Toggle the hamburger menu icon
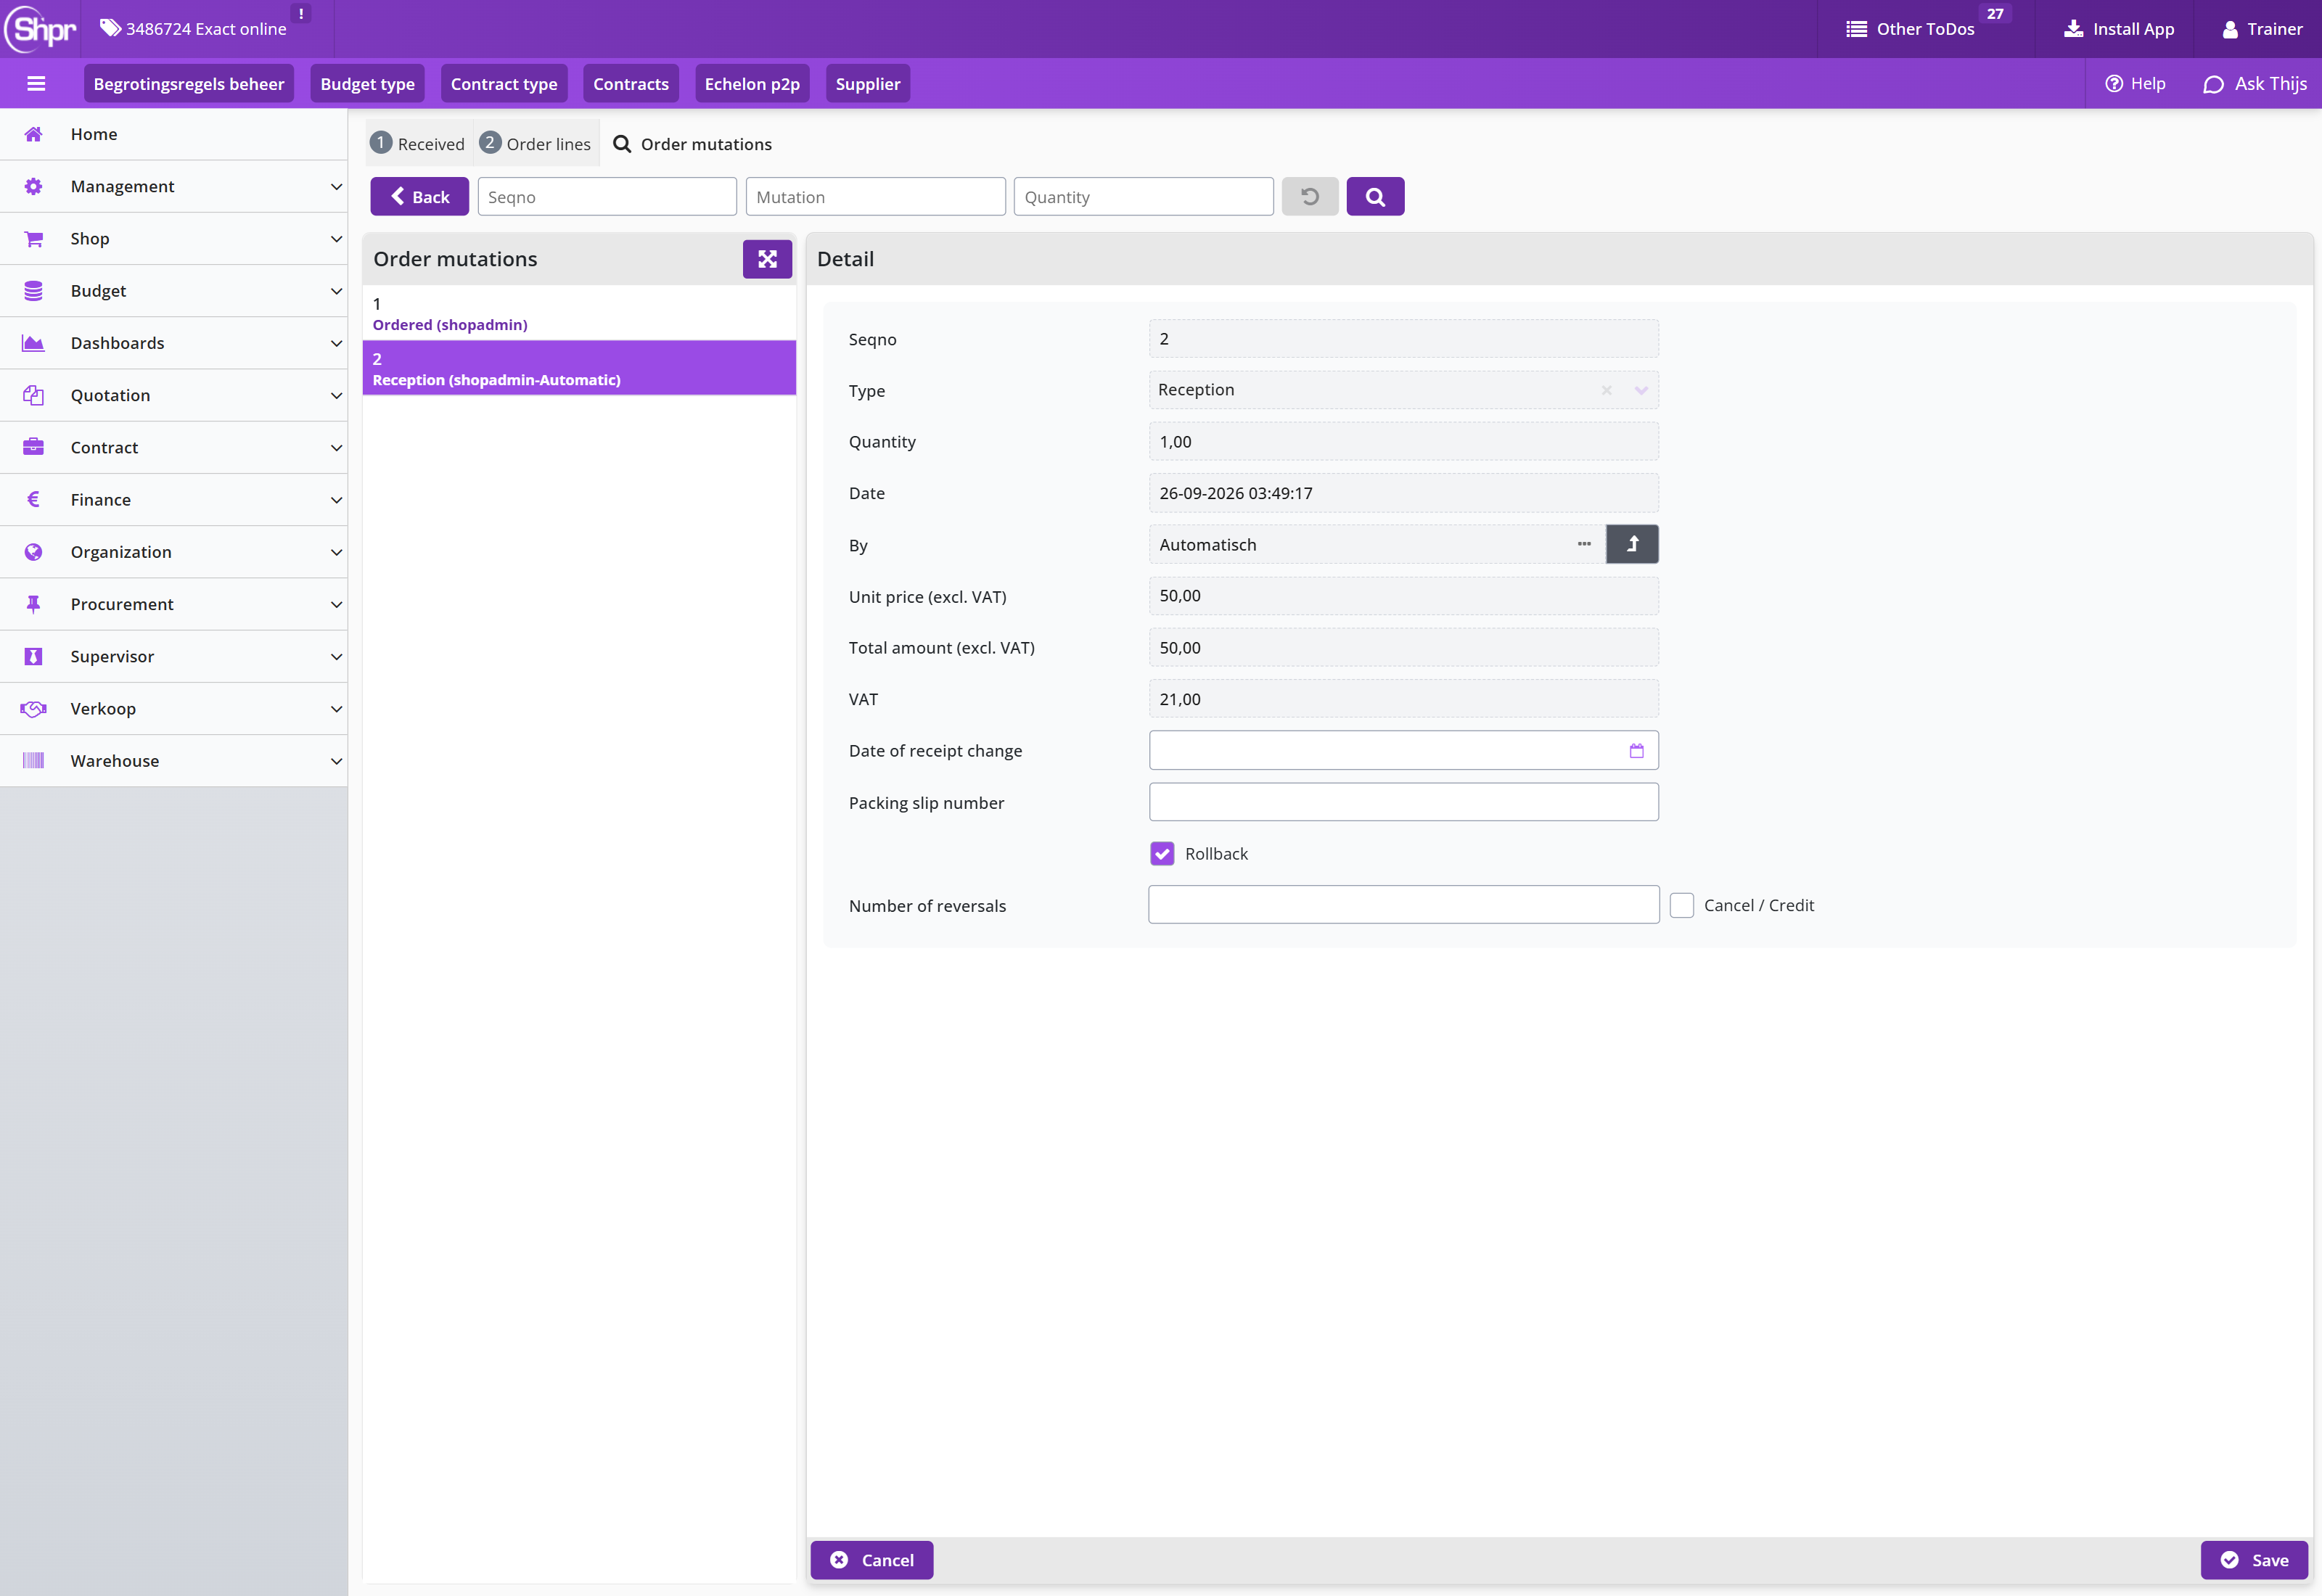Viewport: 2322px width, 1596px height. [36, 84]
